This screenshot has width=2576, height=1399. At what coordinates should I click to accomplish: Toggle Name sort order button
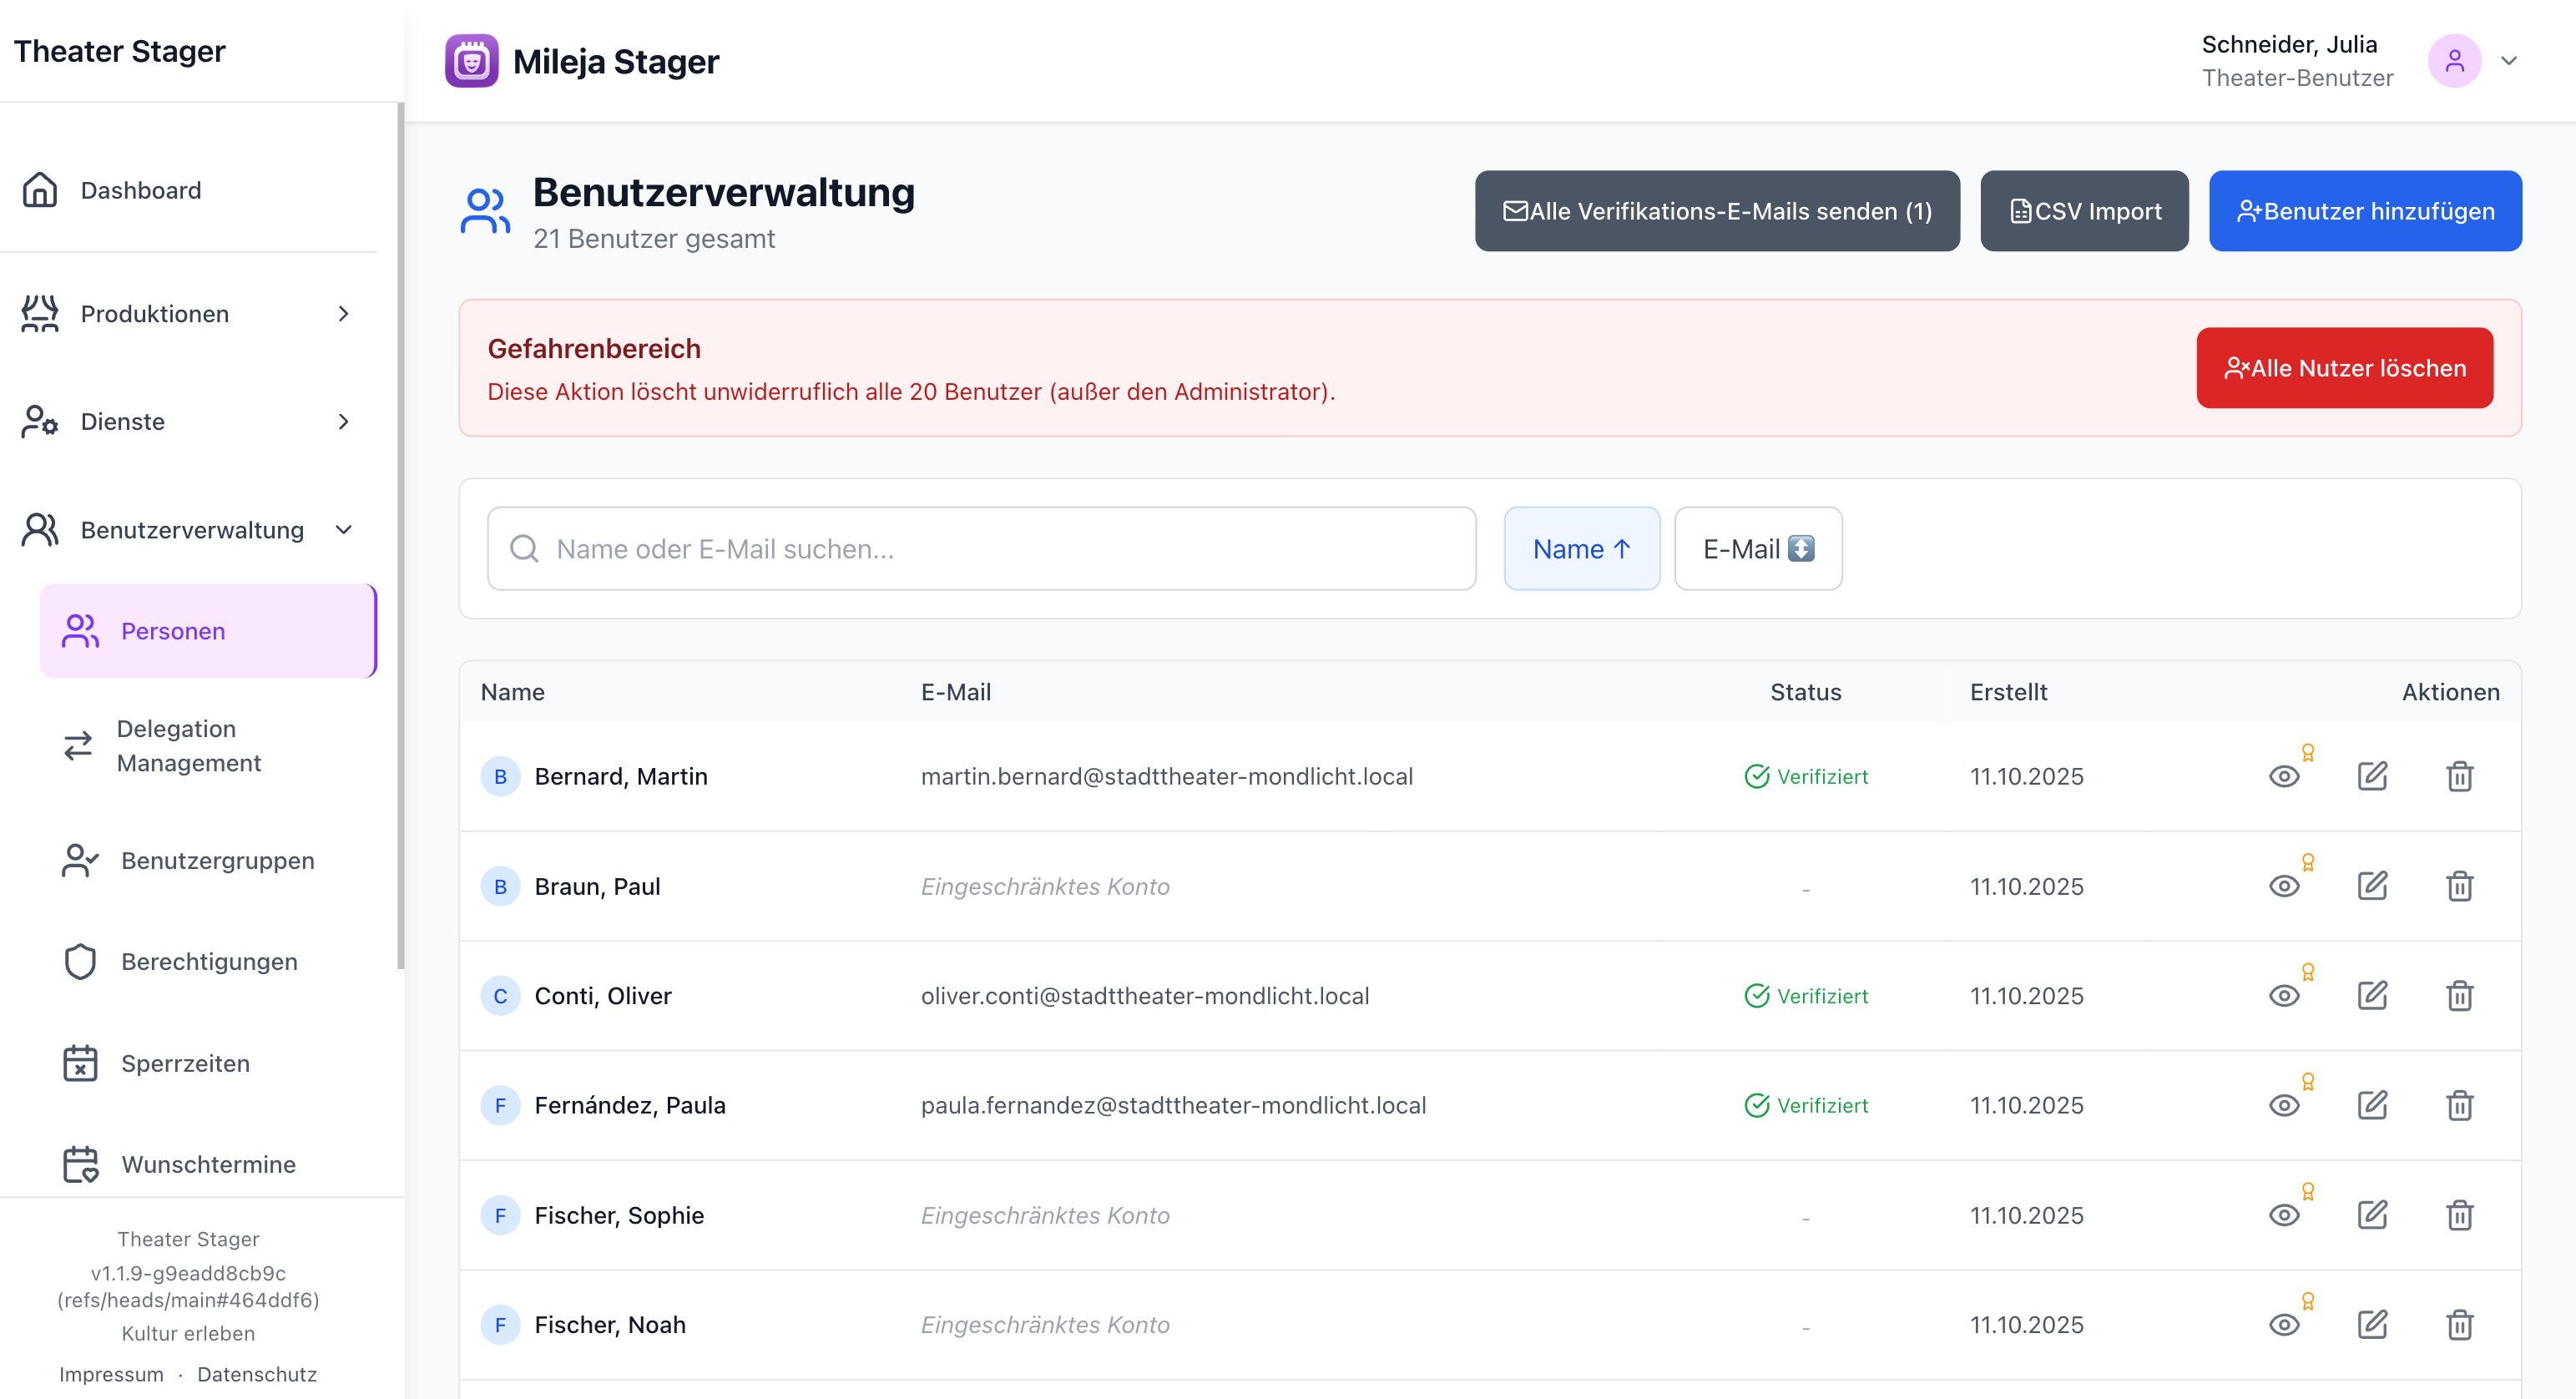1581,549
